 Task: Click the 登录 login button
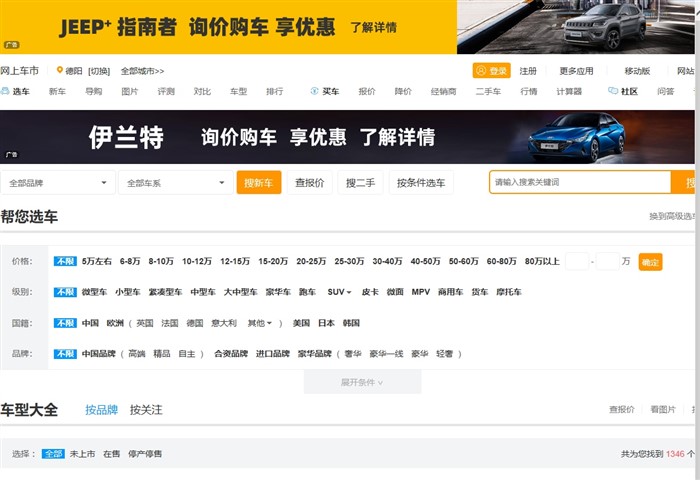[492, 71]
